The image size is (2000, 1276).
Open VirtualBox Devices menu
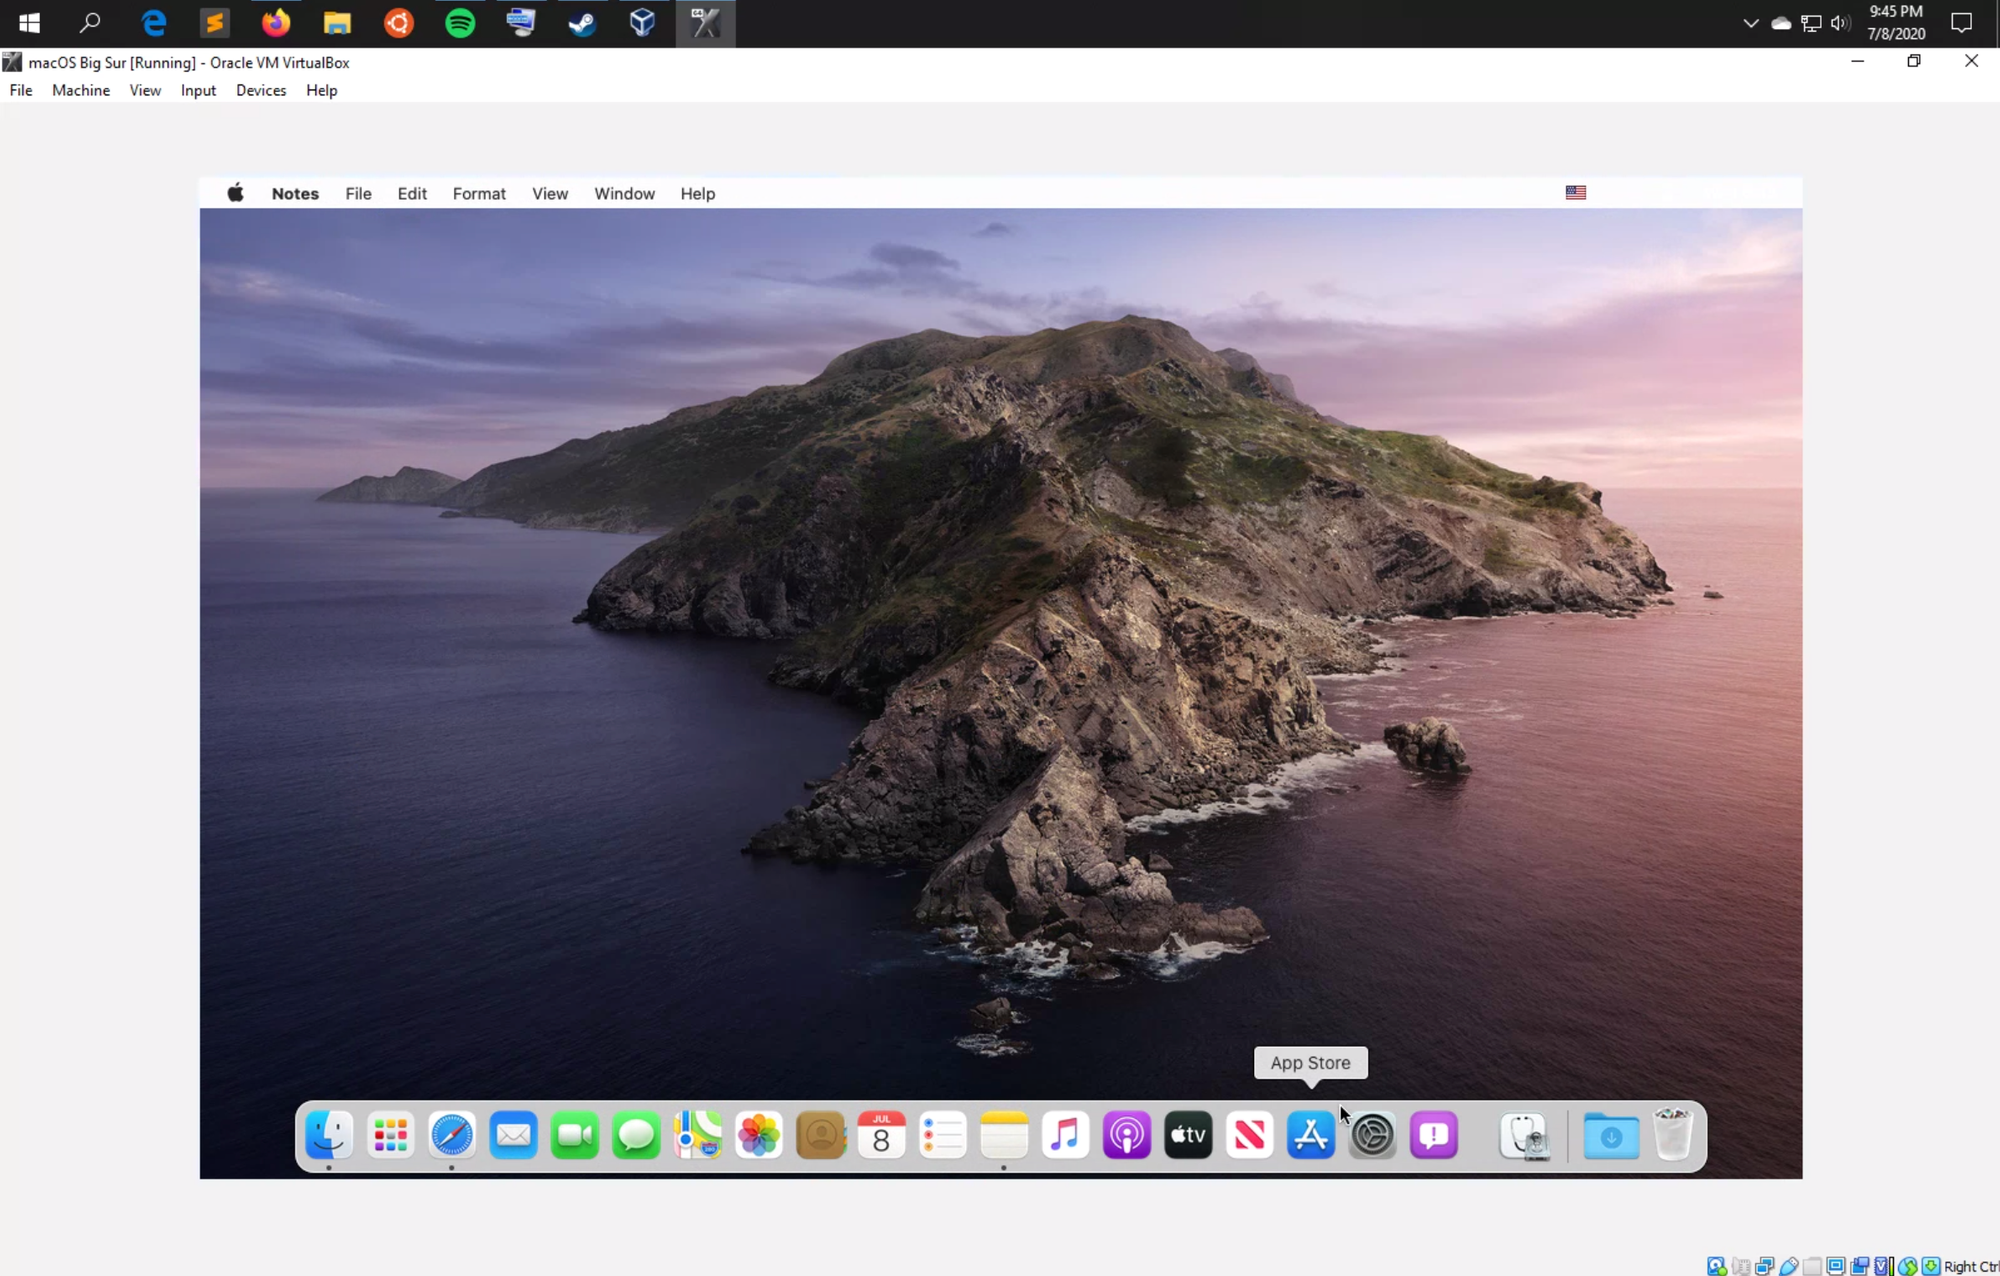[261, 90]
